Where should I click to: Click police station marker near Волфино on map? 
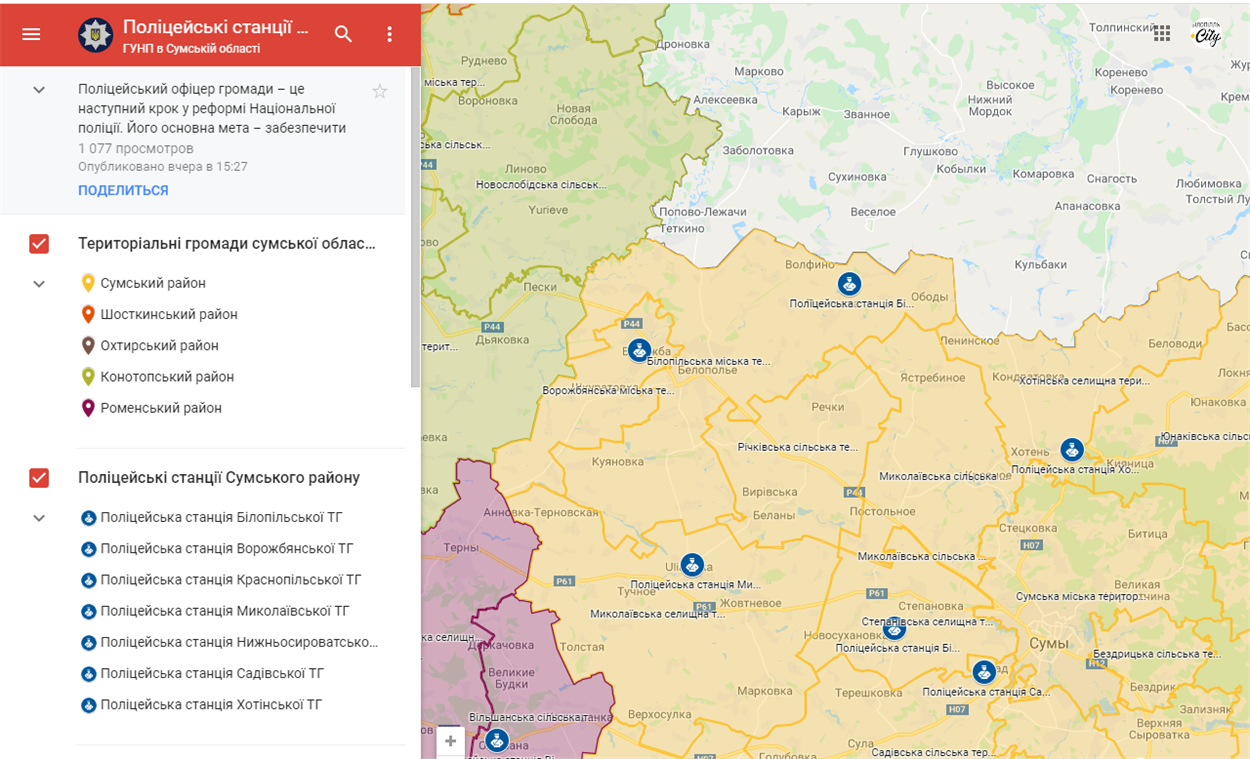(849, 284)
